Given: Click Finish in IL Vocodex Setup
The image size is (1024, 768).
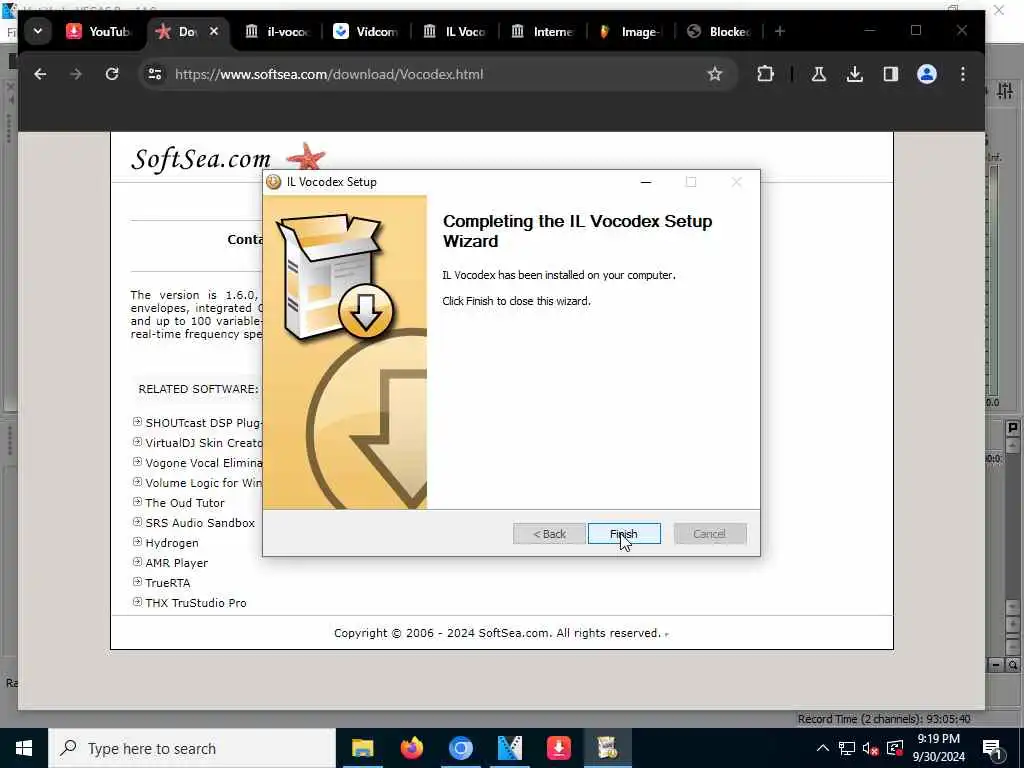Looking at the screenshot, I should 624,534.
